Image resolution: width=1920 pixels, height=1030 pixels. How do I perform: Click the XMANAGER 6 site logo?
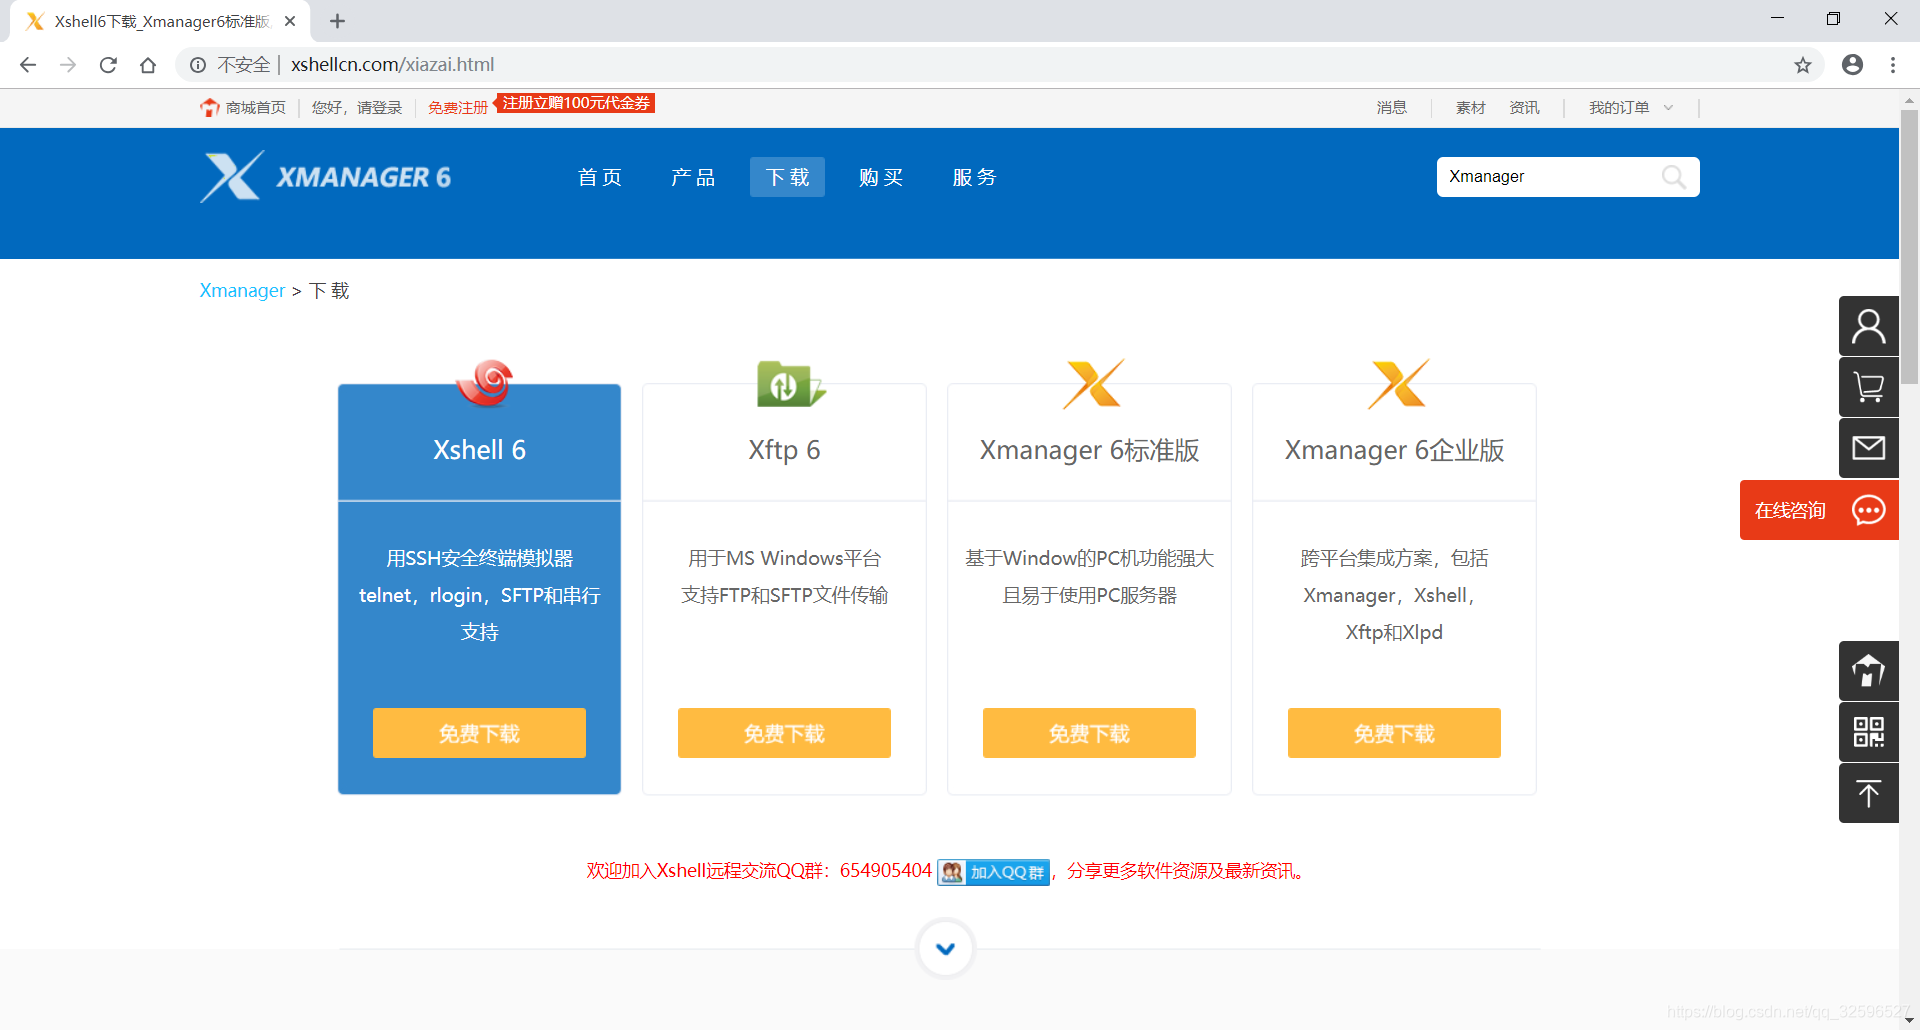tap(325, 176)
